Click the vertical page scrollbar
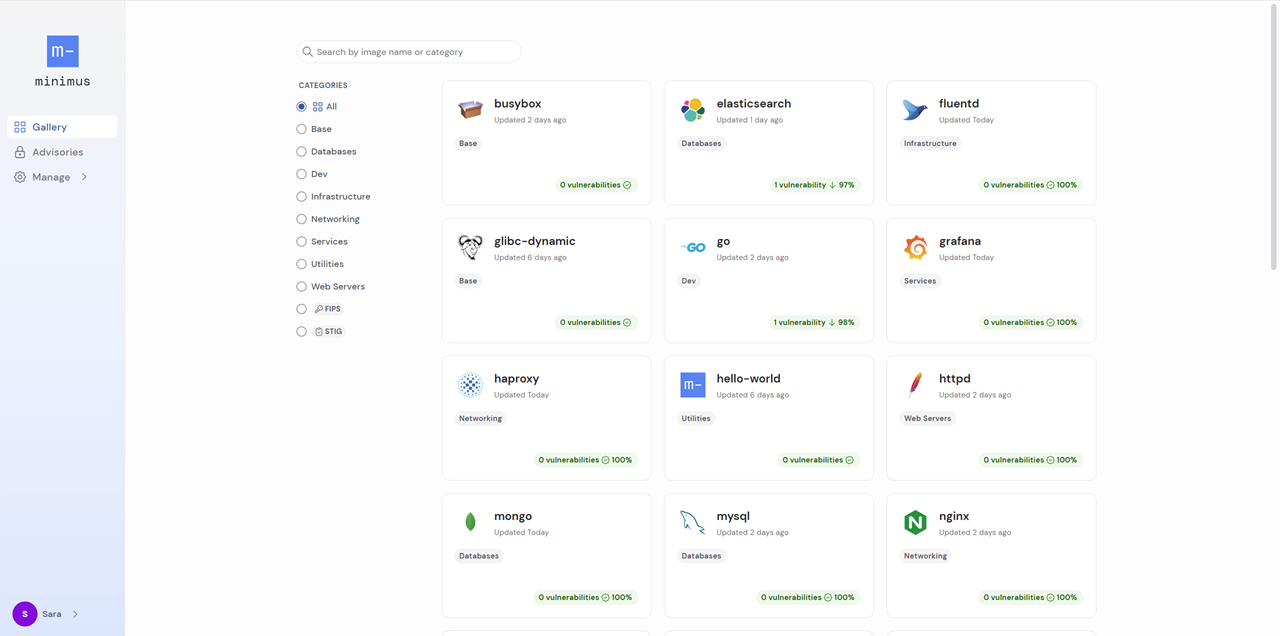 (1273, 135)
